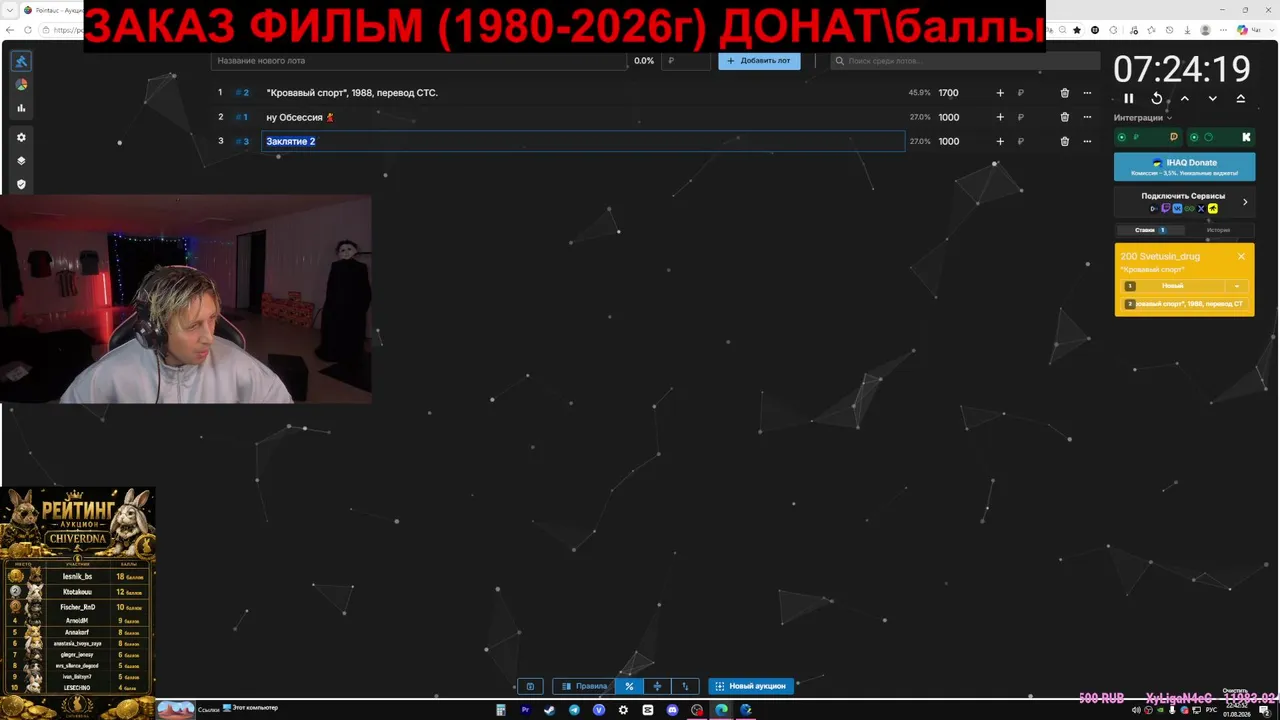Delete the "Заклятие 2" lot
Viewport: 1280px width, 720px height.
pos(1064,141)
